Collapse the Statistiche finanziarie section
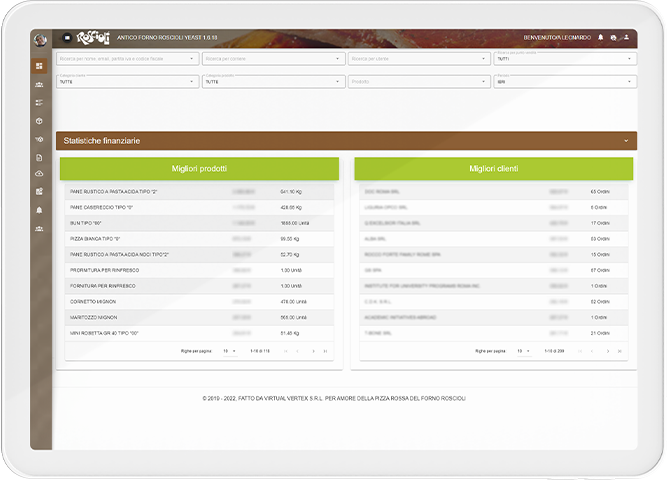This screenshot has width=667, height=480. tap(626, 141)
